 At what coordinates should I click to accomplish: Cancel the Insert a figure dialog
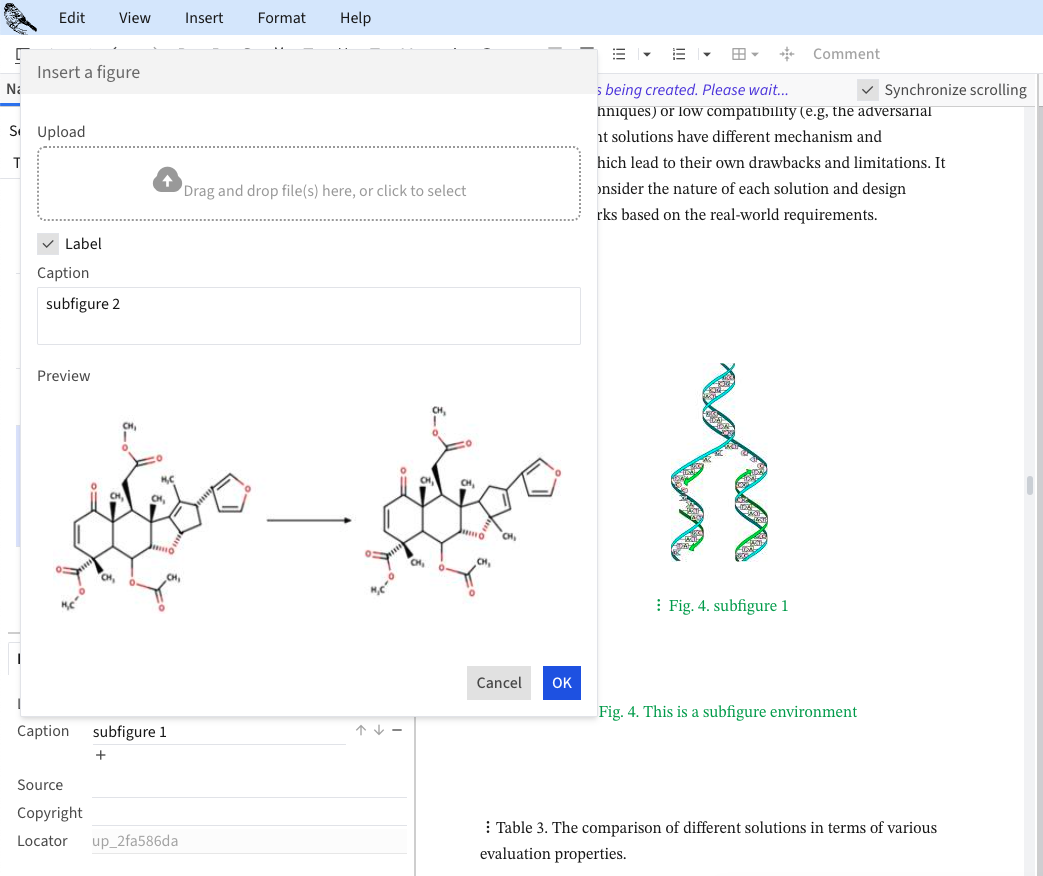pos(498,683)
